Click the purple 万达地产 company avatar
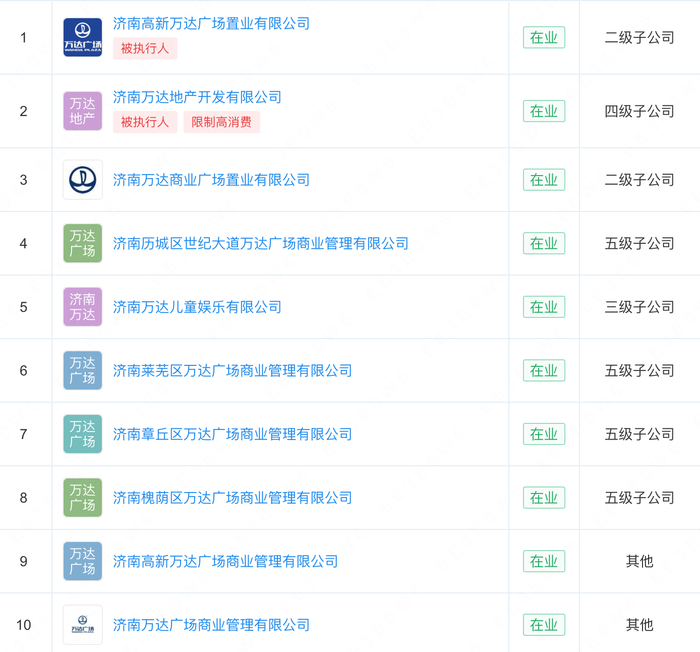This screenshot has width=700, height=652. (82, 111)
